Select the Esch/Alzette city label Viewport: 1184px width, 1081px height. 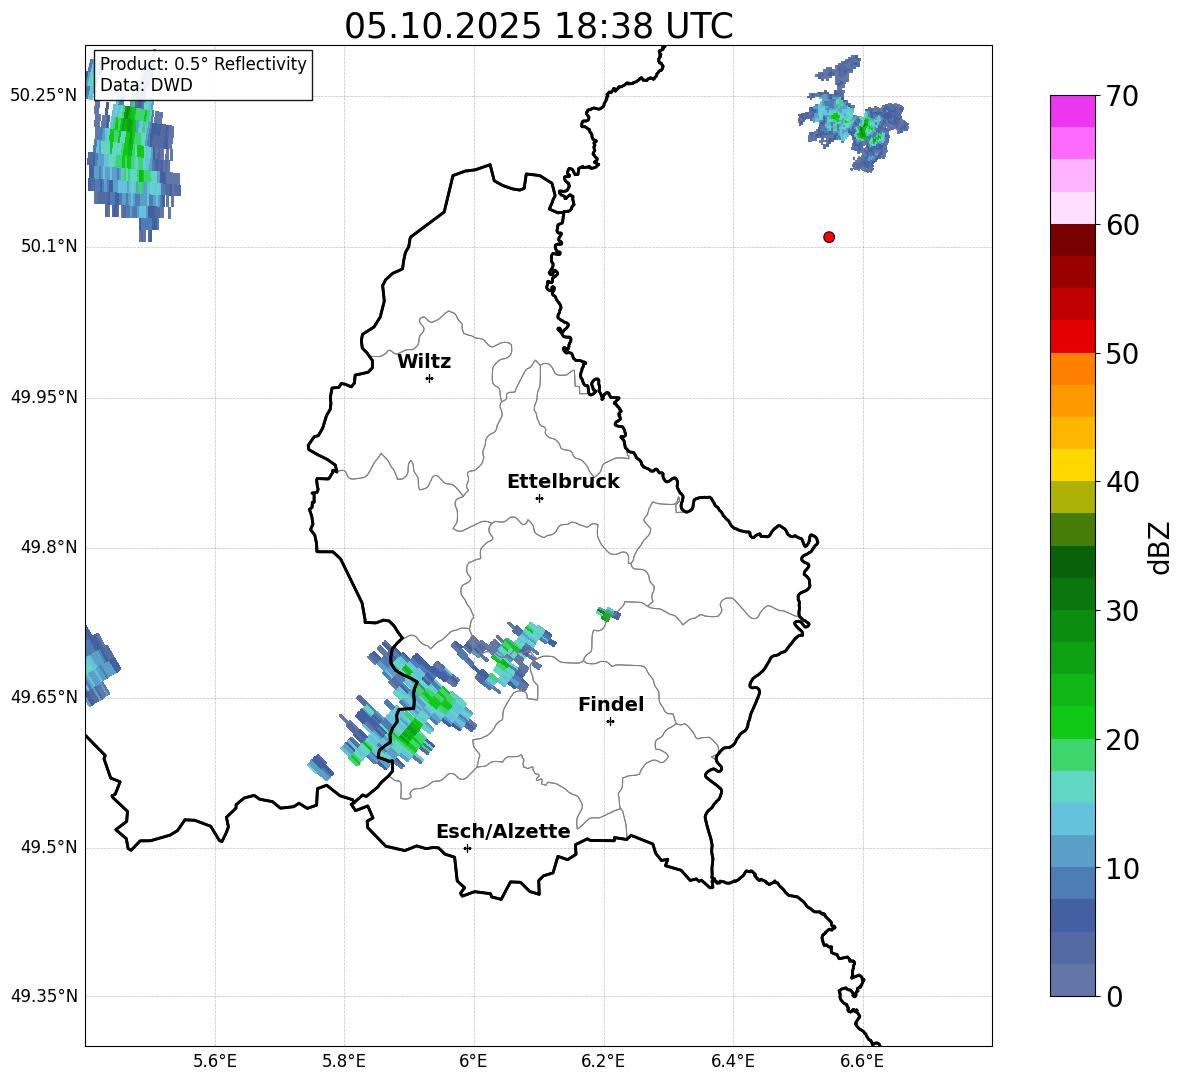coord(503,831)
